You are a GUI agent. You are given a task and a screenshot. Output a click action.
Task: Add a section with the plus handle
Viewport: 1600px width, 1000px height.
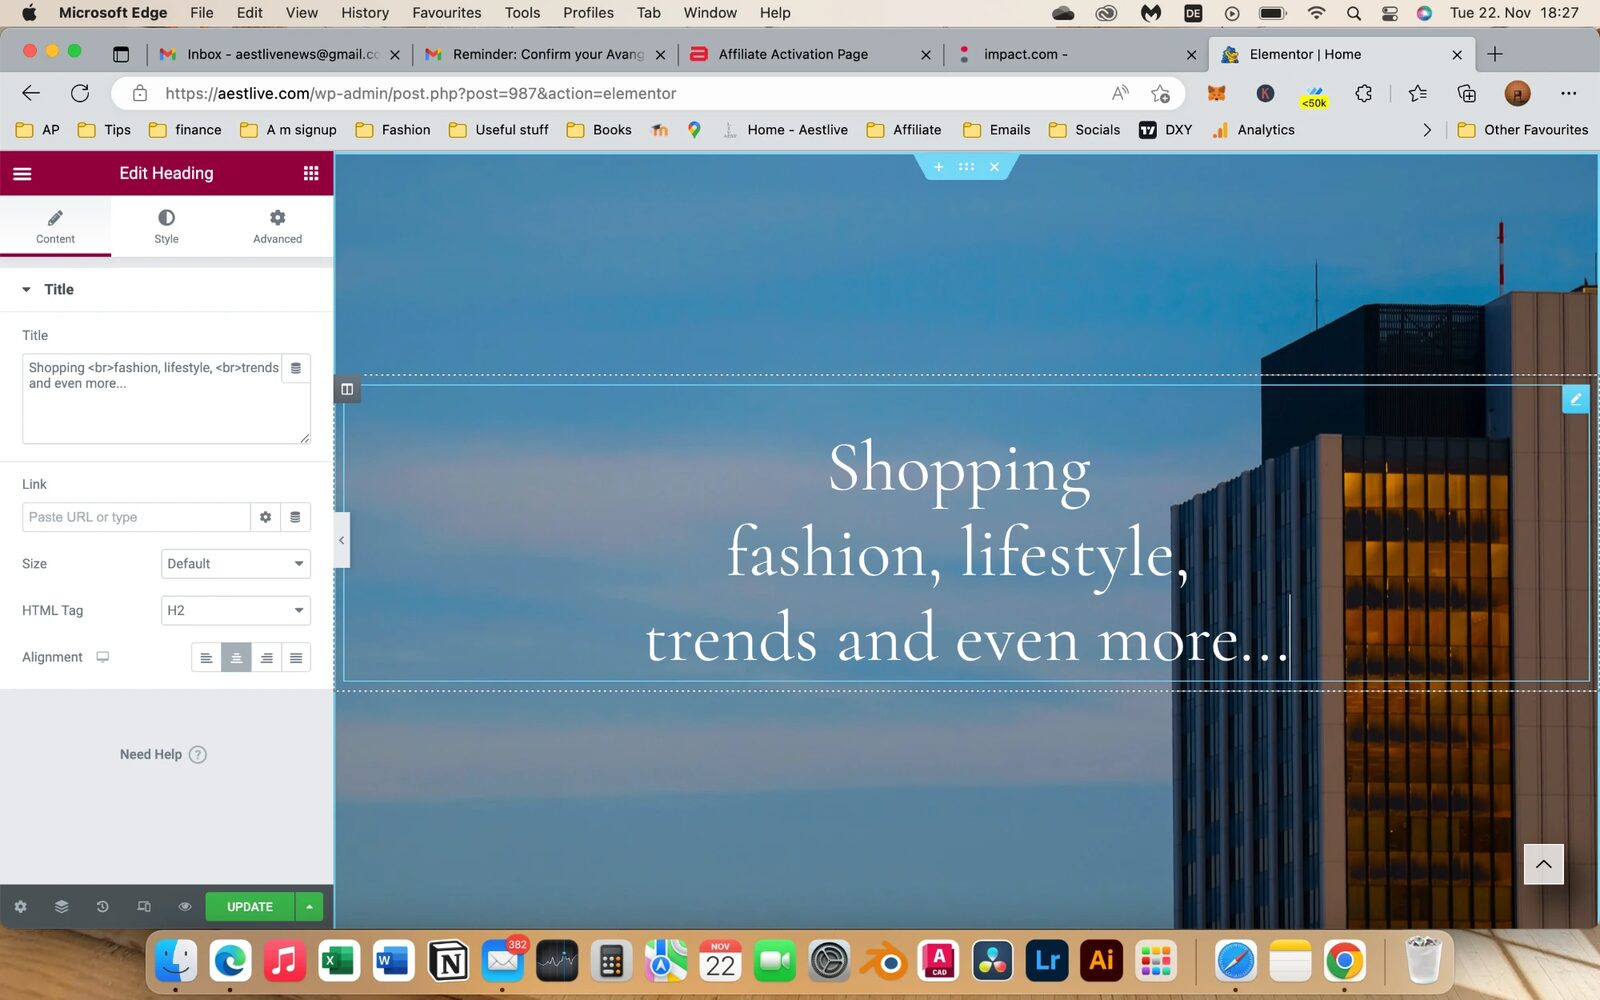[x=938, y=167]
